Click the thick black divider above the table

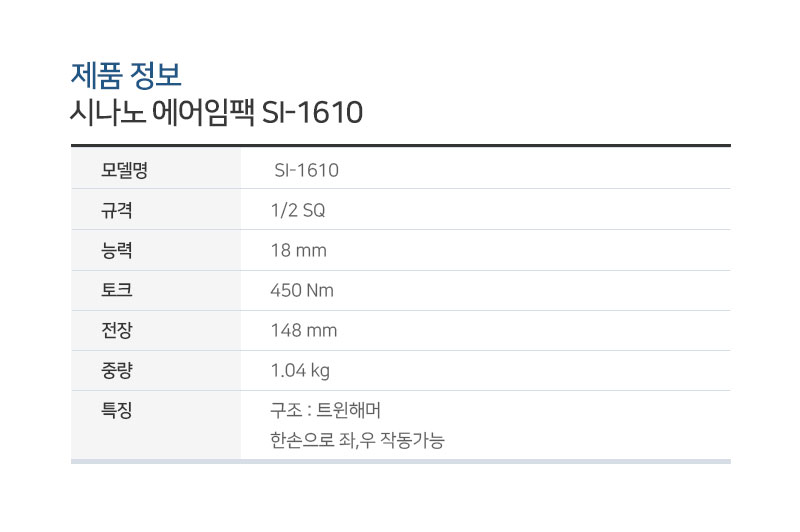tap(401, 145)
